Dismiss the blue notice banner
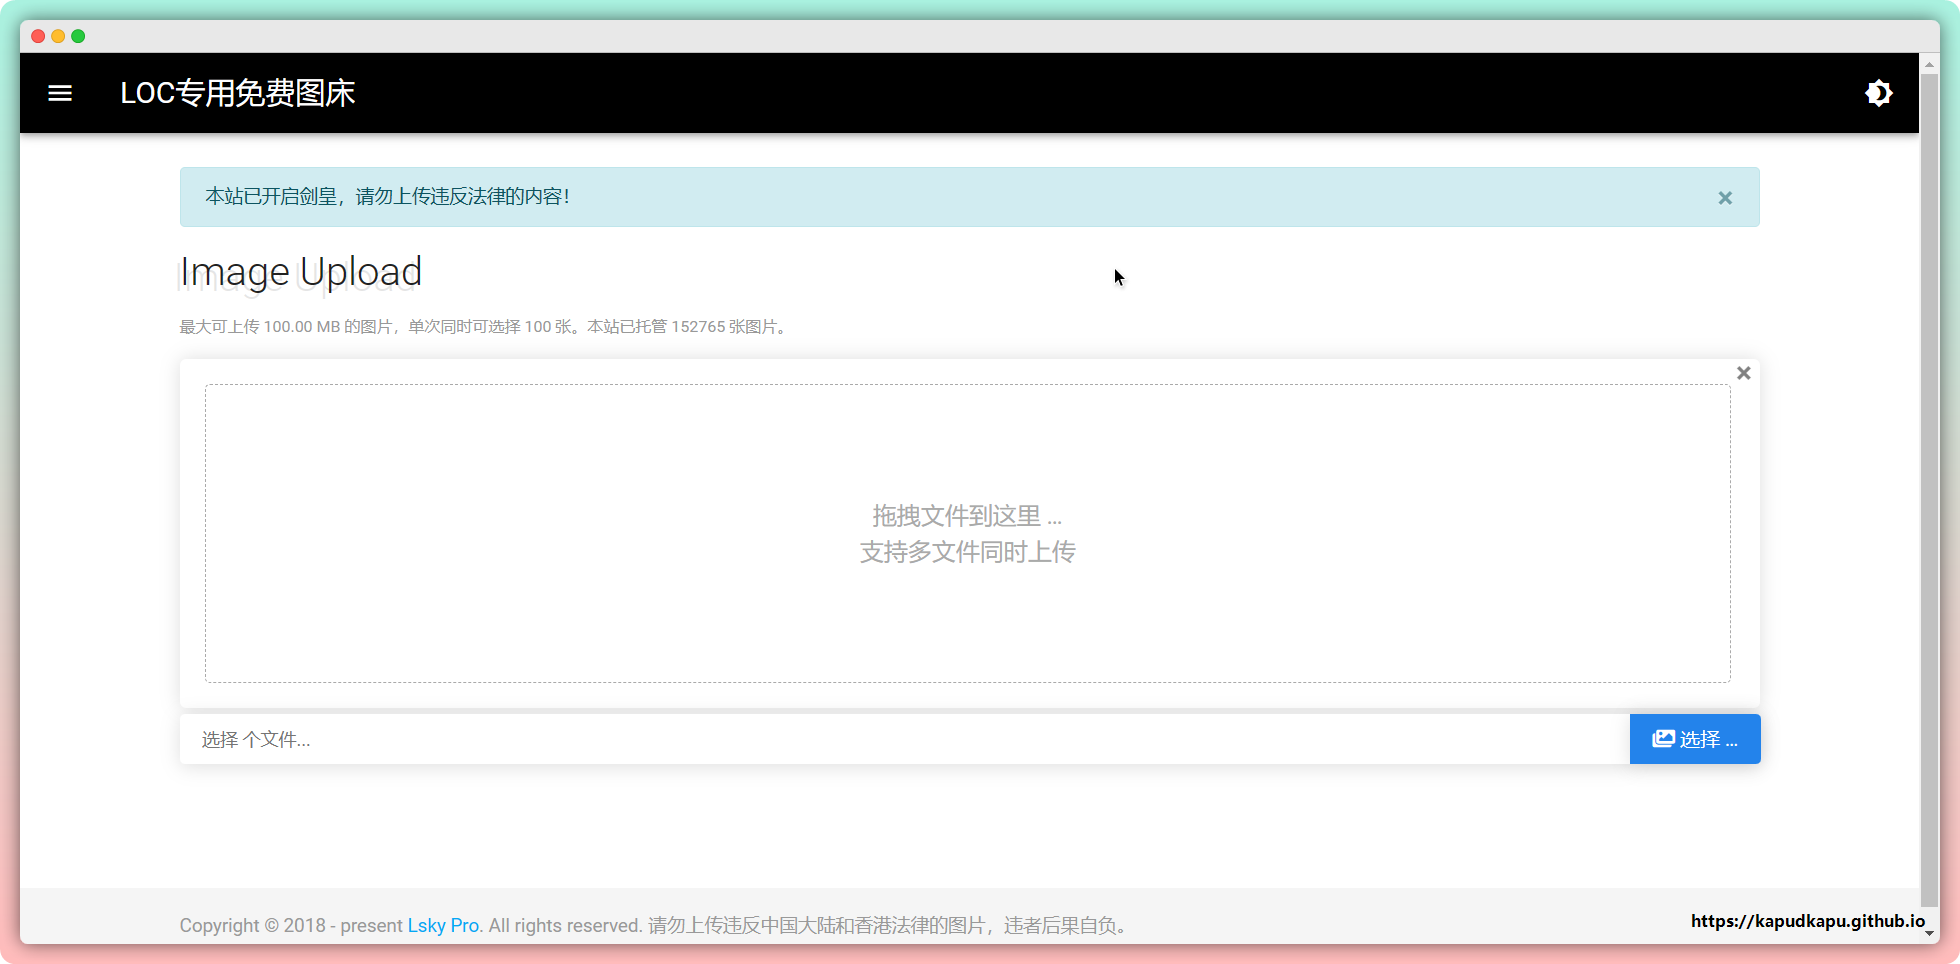Screen dimensions: 1960x964 coord(1724,198)
